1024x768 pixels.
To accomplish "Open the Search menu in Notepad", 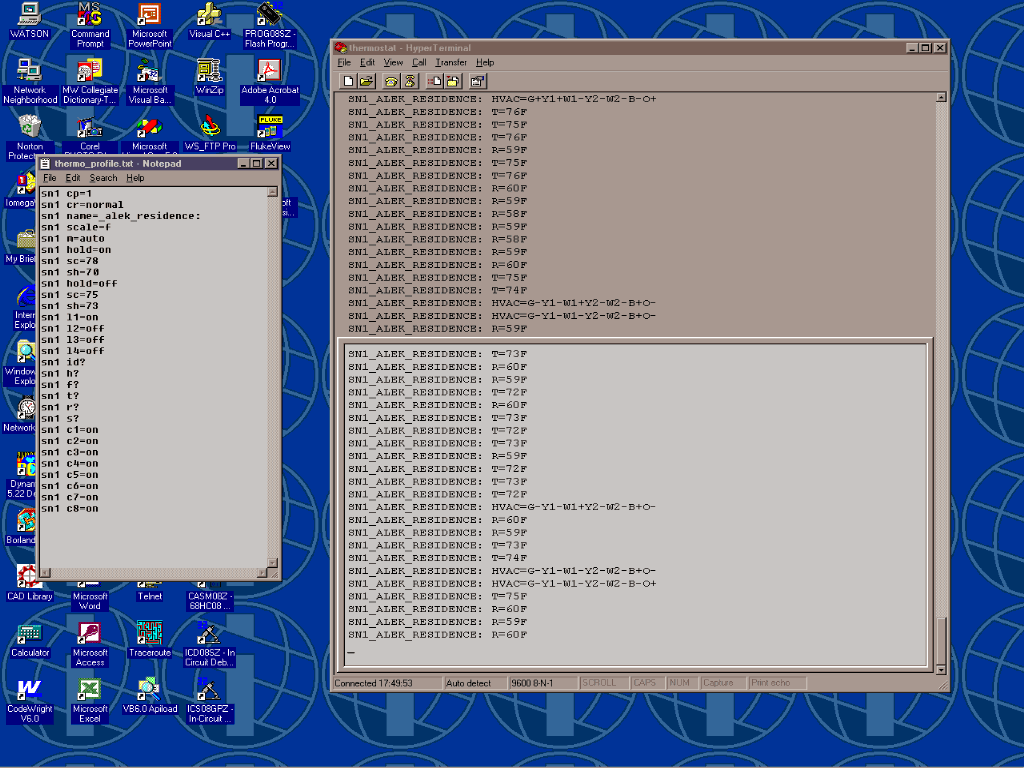I will 103,178.
